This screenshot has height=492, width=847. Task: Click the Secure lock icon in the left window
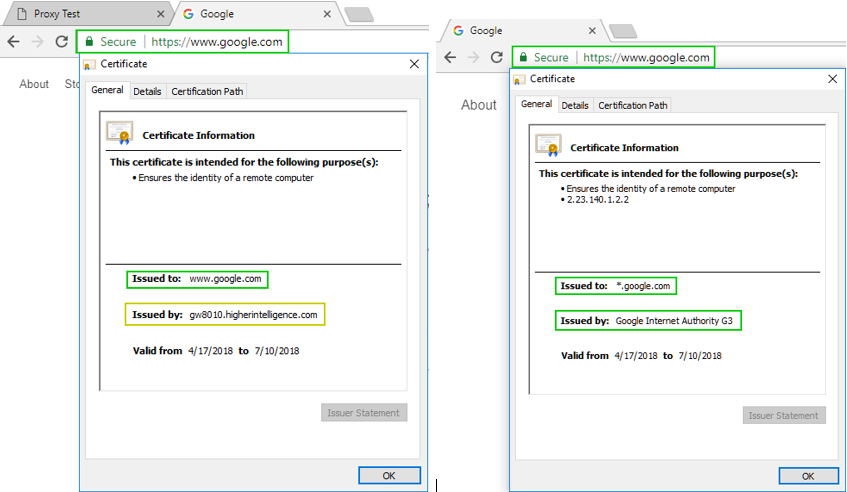click(x=89, y=42)
